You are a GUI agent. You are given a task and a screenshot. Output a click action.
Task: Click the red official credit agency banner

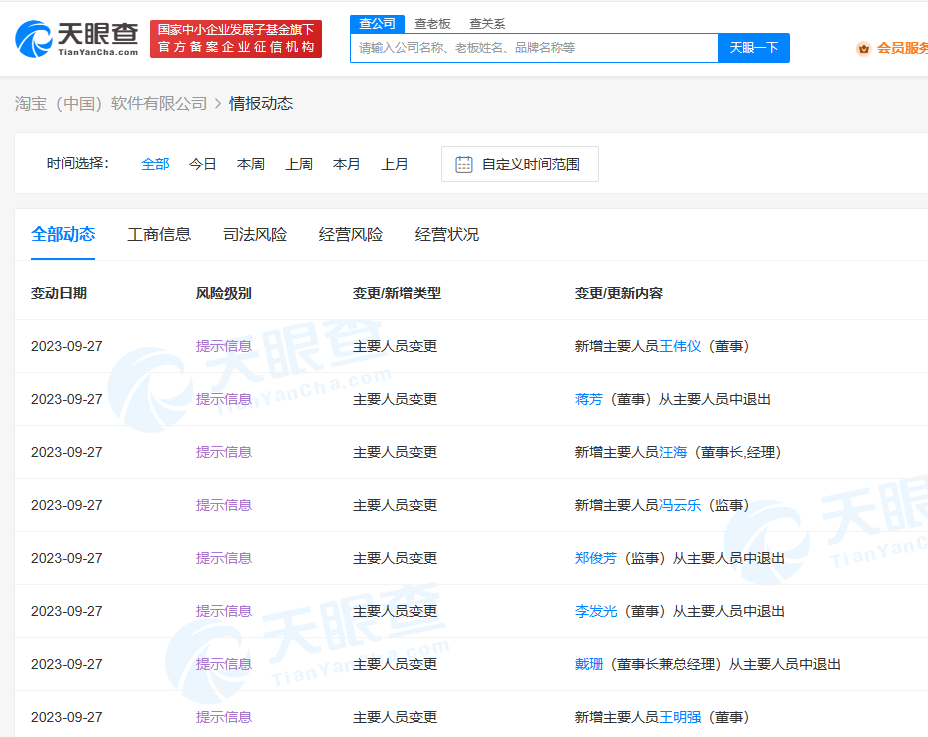coord(236,39)
